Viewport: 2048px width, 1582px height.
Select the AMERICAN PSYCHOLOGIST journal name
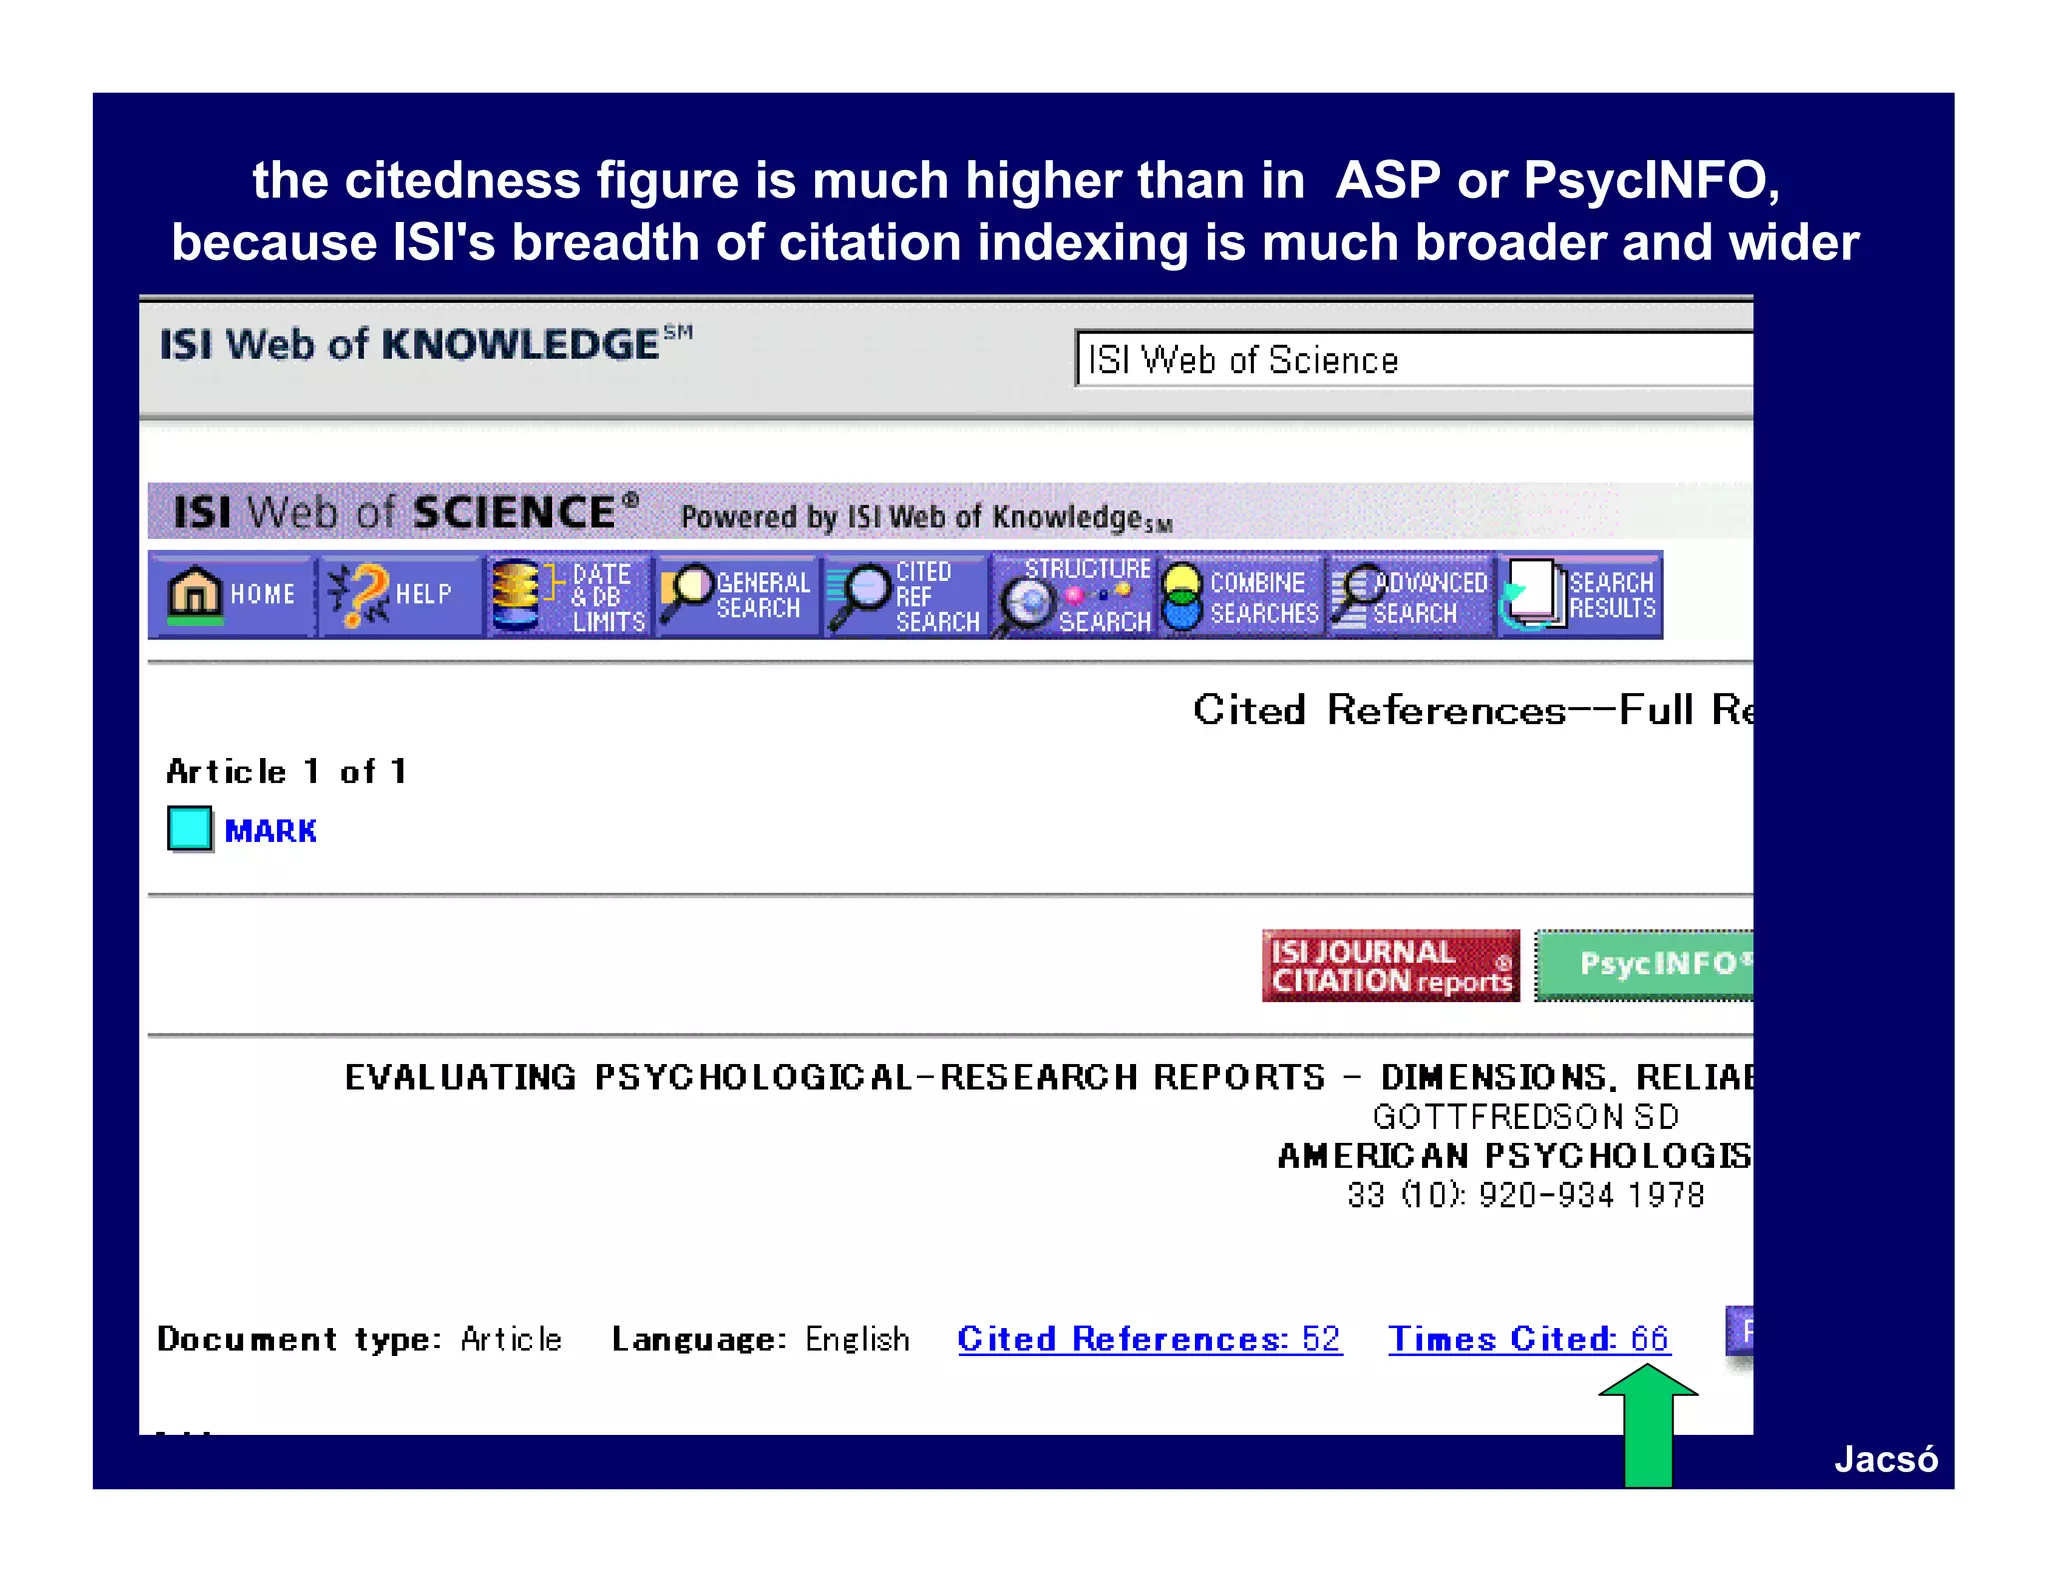click(1514, 1156)
